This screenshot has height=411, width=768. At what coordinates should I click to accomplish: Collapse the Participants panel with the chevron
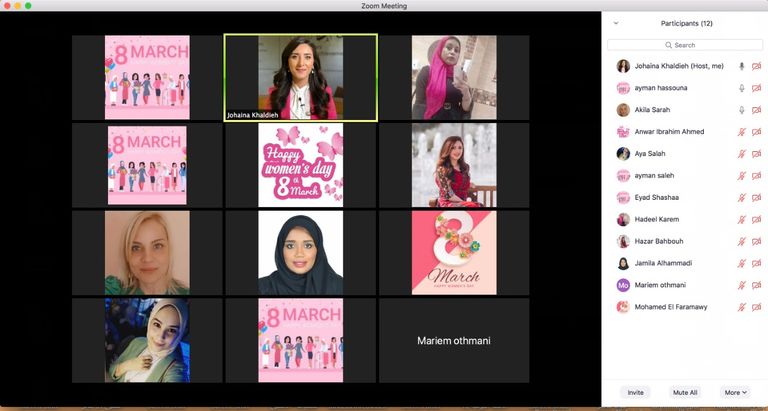click(x=616, y=23)
